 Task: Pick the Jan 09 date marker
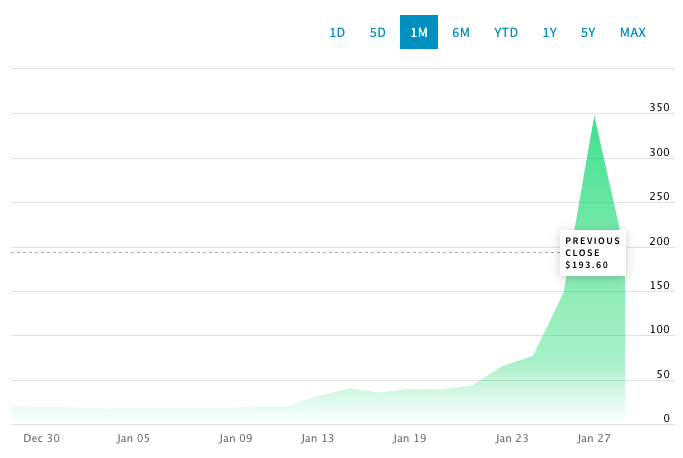click(x=236, y=438)
